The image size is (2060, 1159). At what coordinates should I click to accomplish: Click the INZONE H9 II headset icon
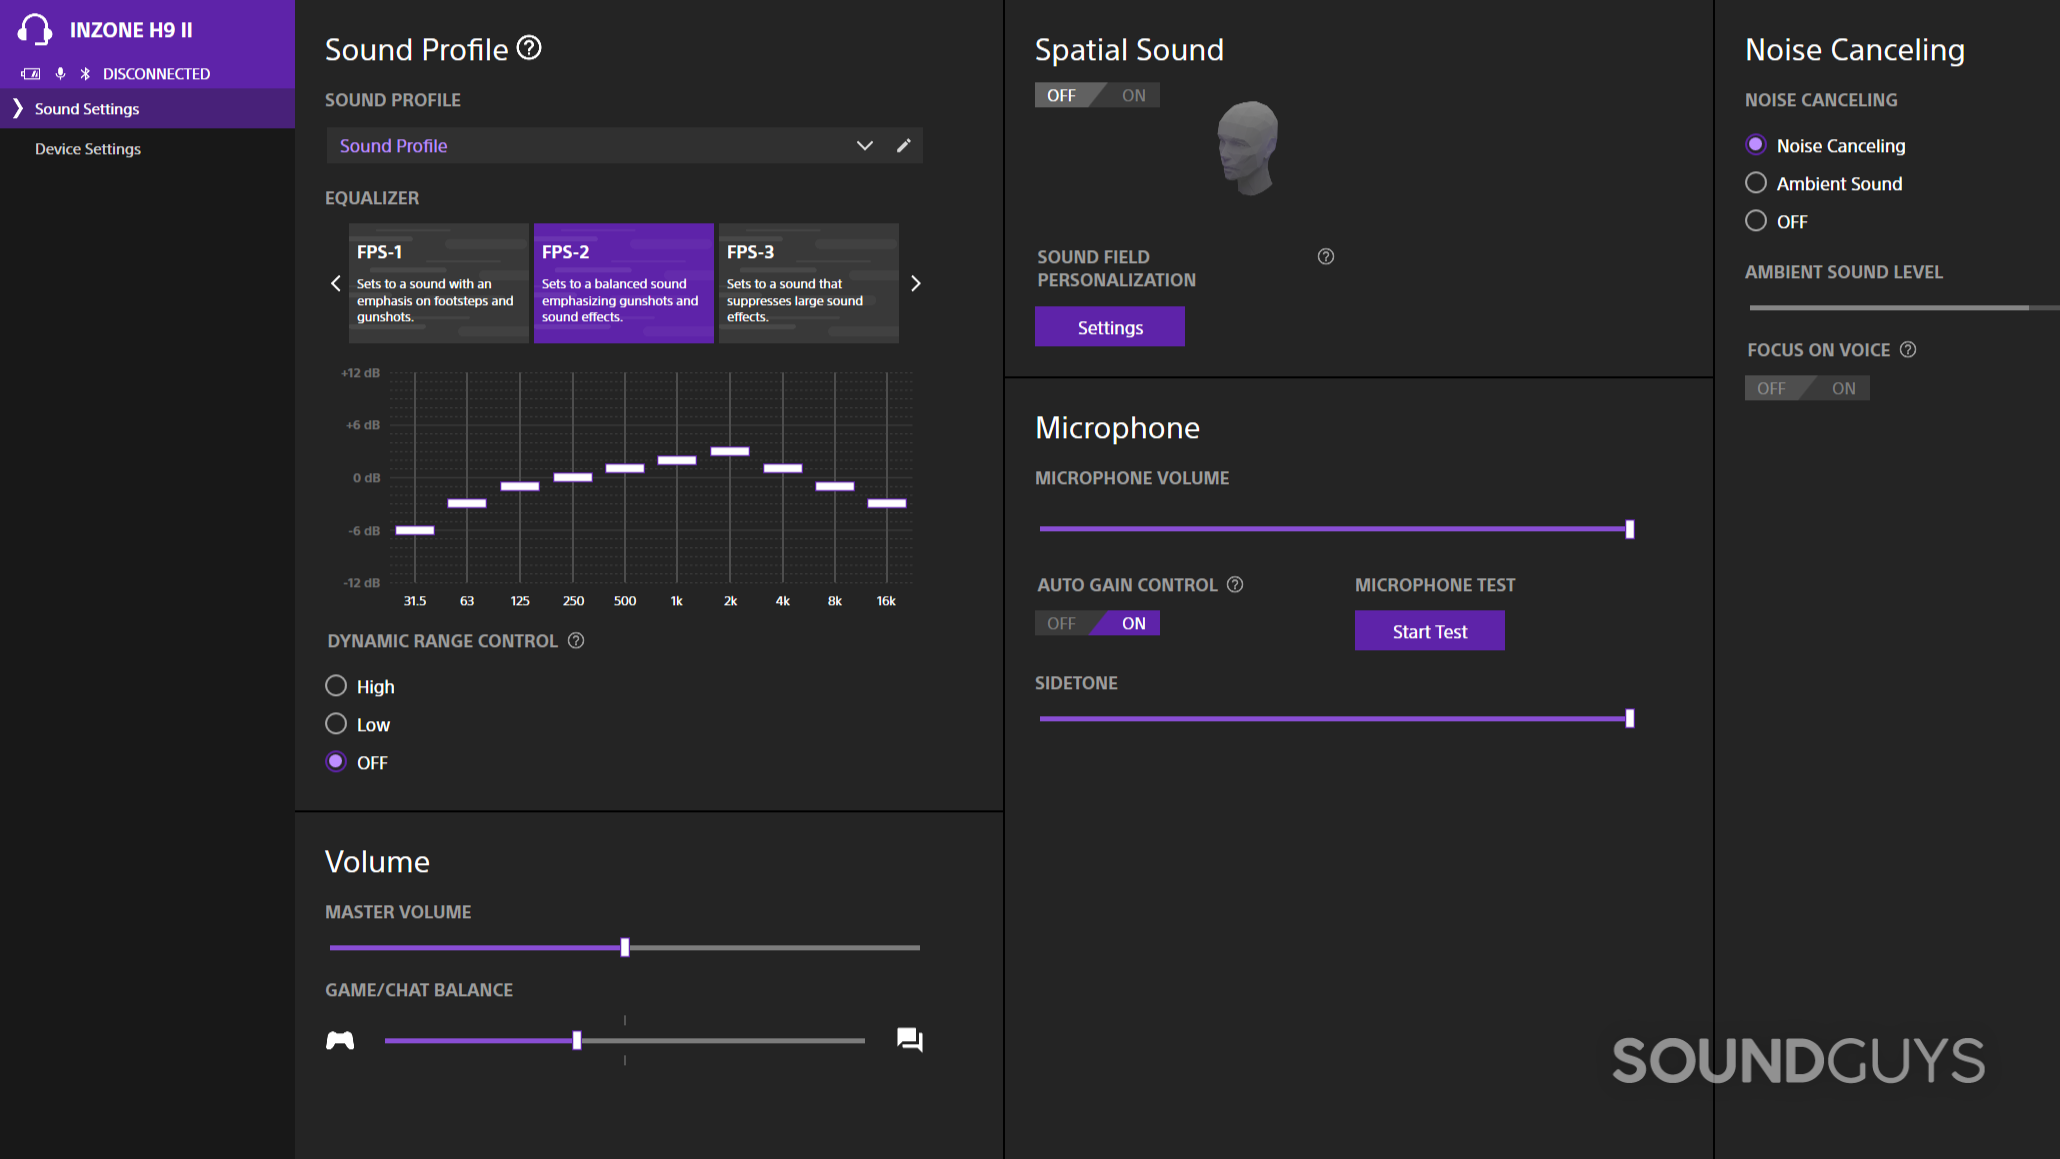click(x=35, y=29)
